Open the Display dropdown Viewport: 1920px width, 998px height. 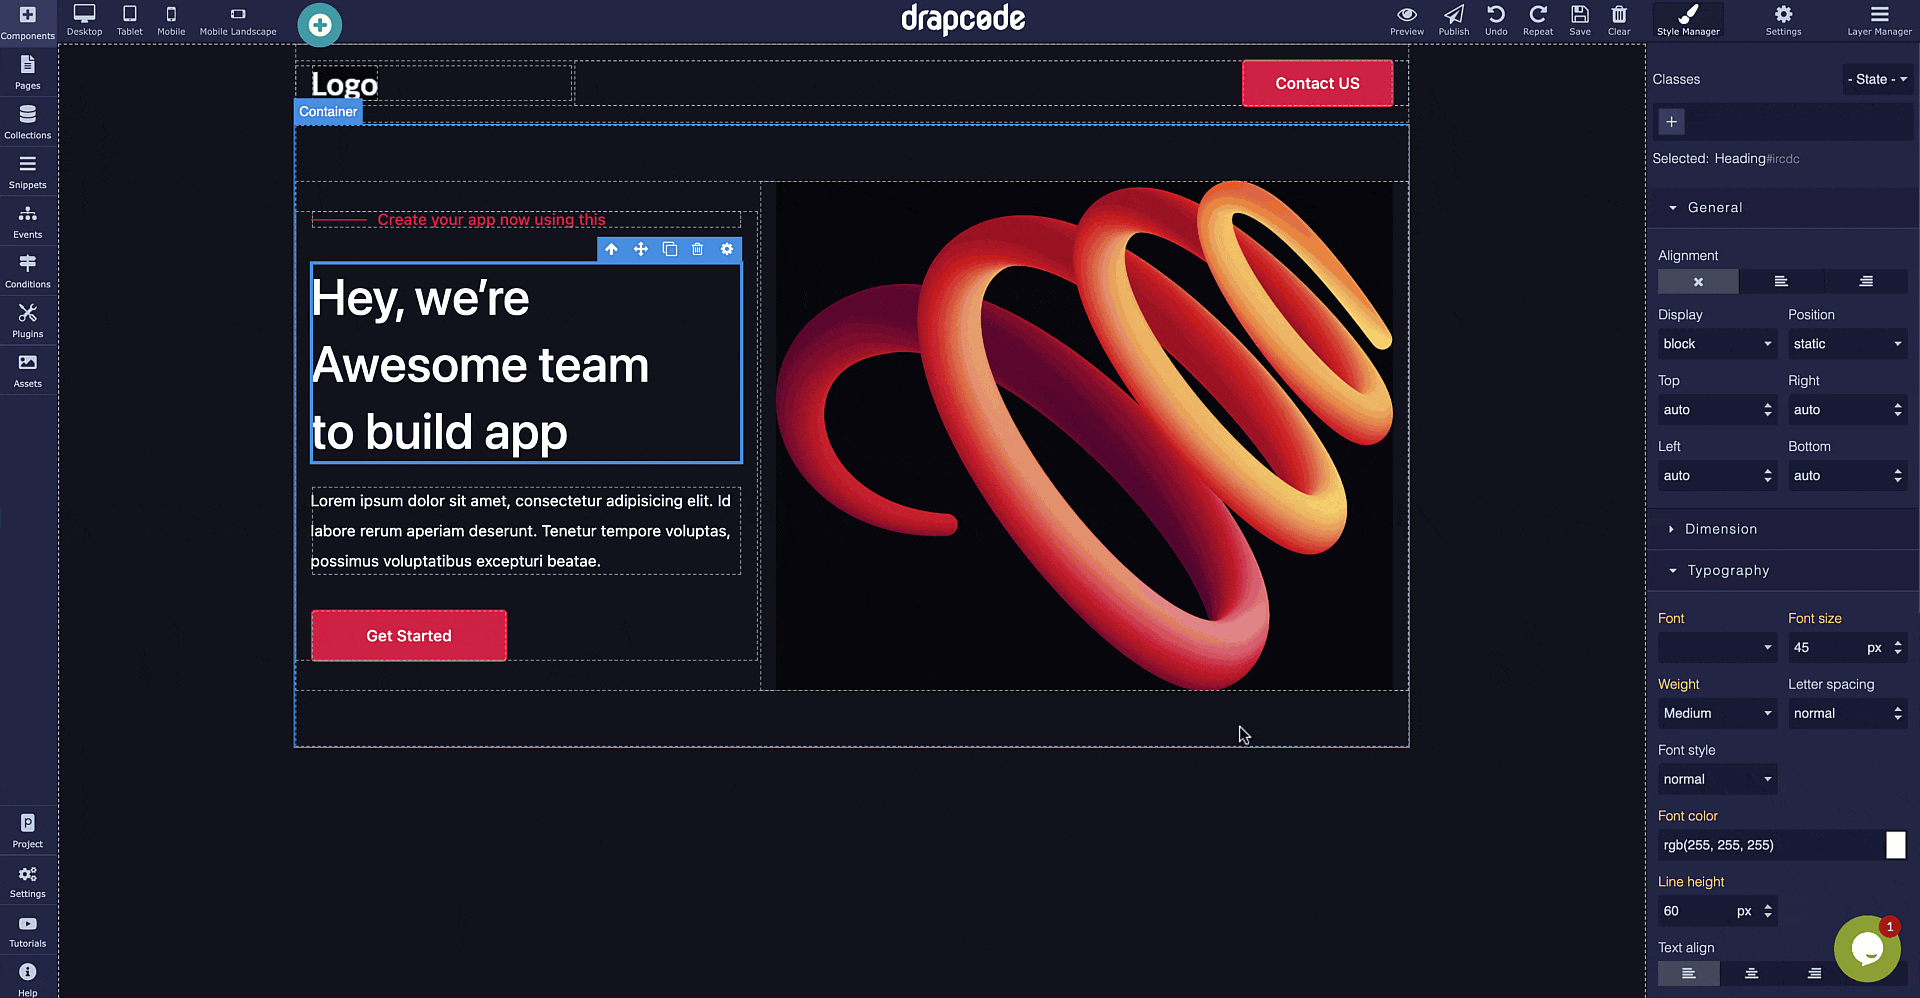coord(1716,343)
